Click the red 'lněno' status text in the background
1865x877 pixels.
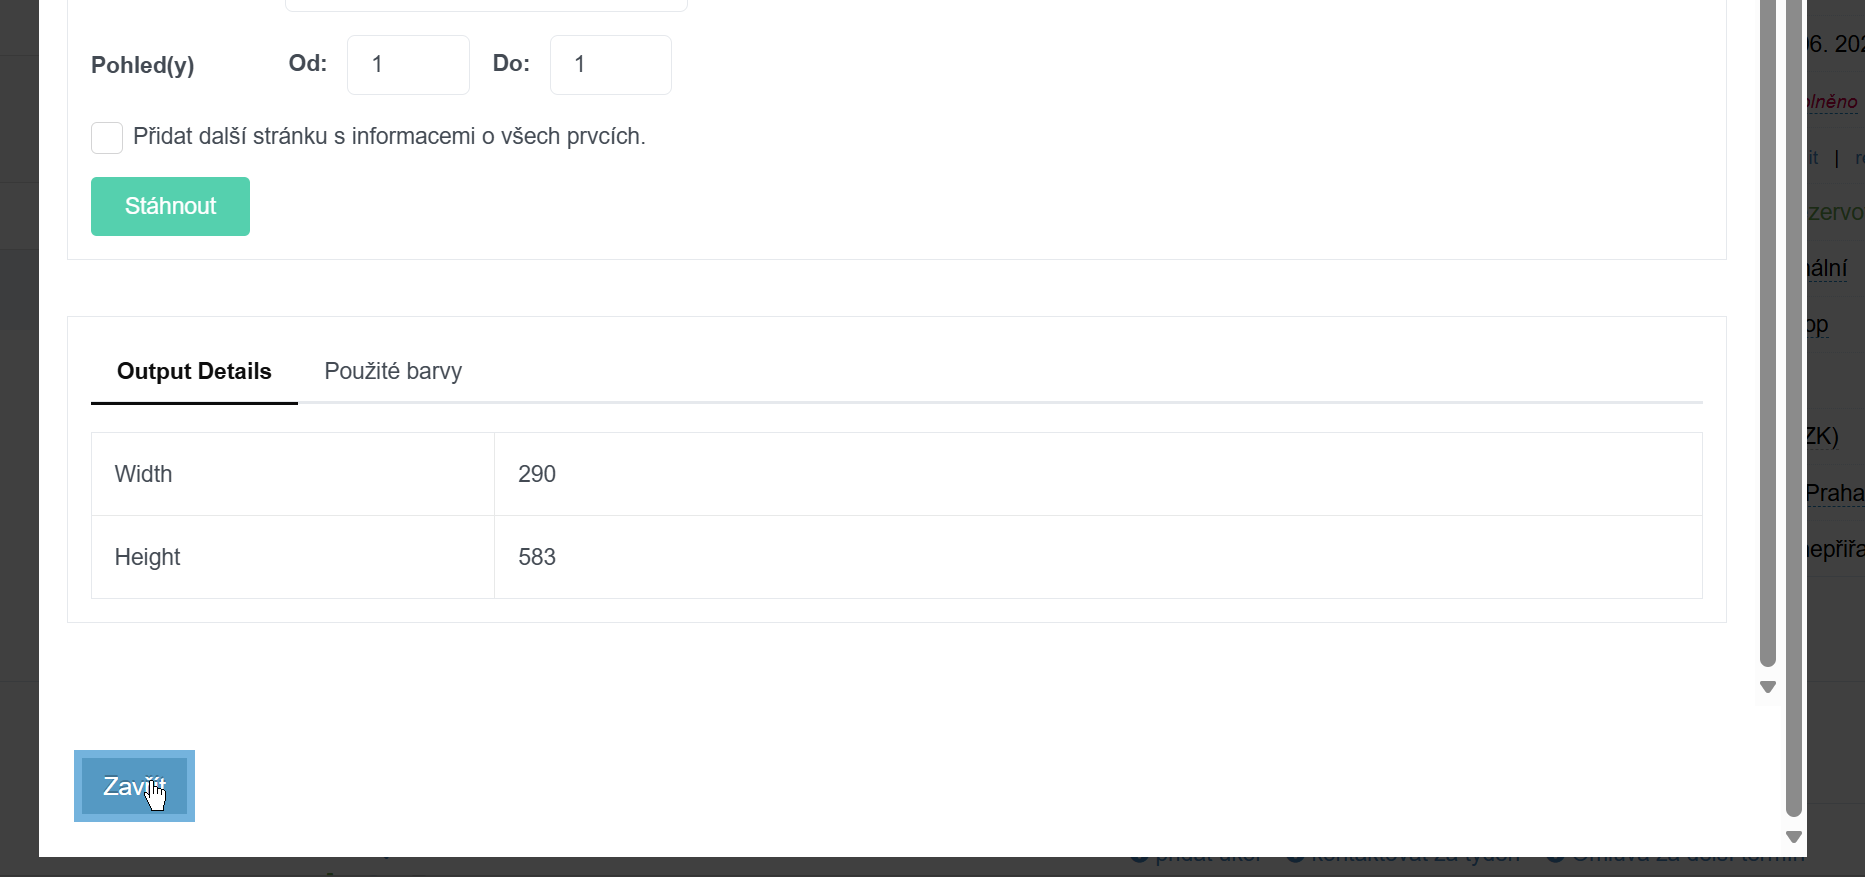1832,102
